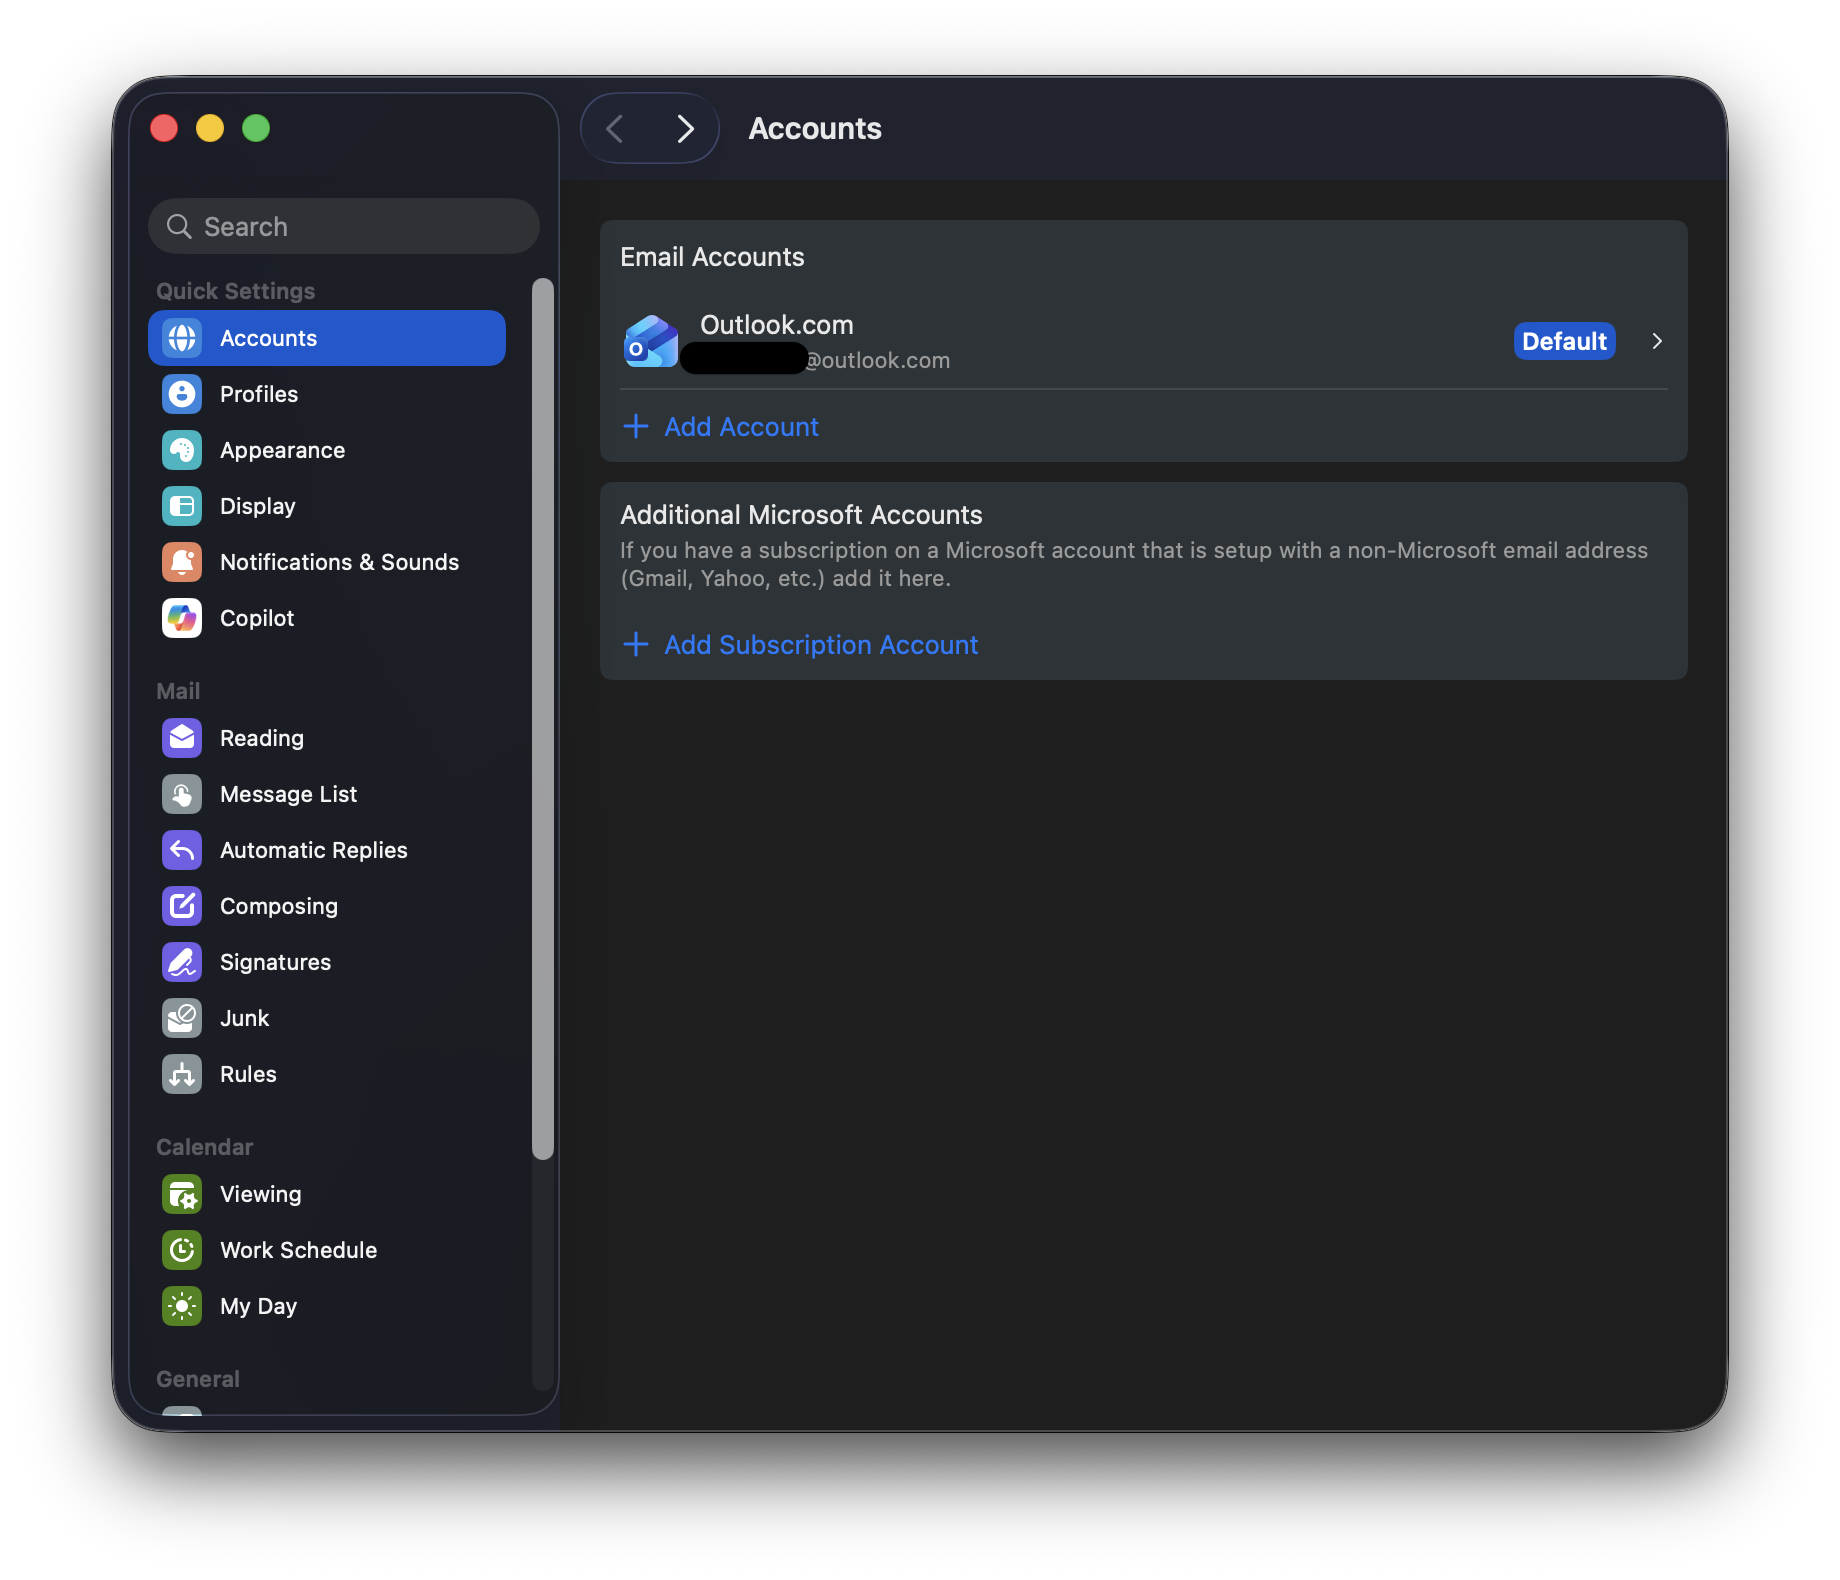This screenshot has height=1580, width=1840.
Task: Open the Calendar Viewing icon
Action: point(182,1194)
